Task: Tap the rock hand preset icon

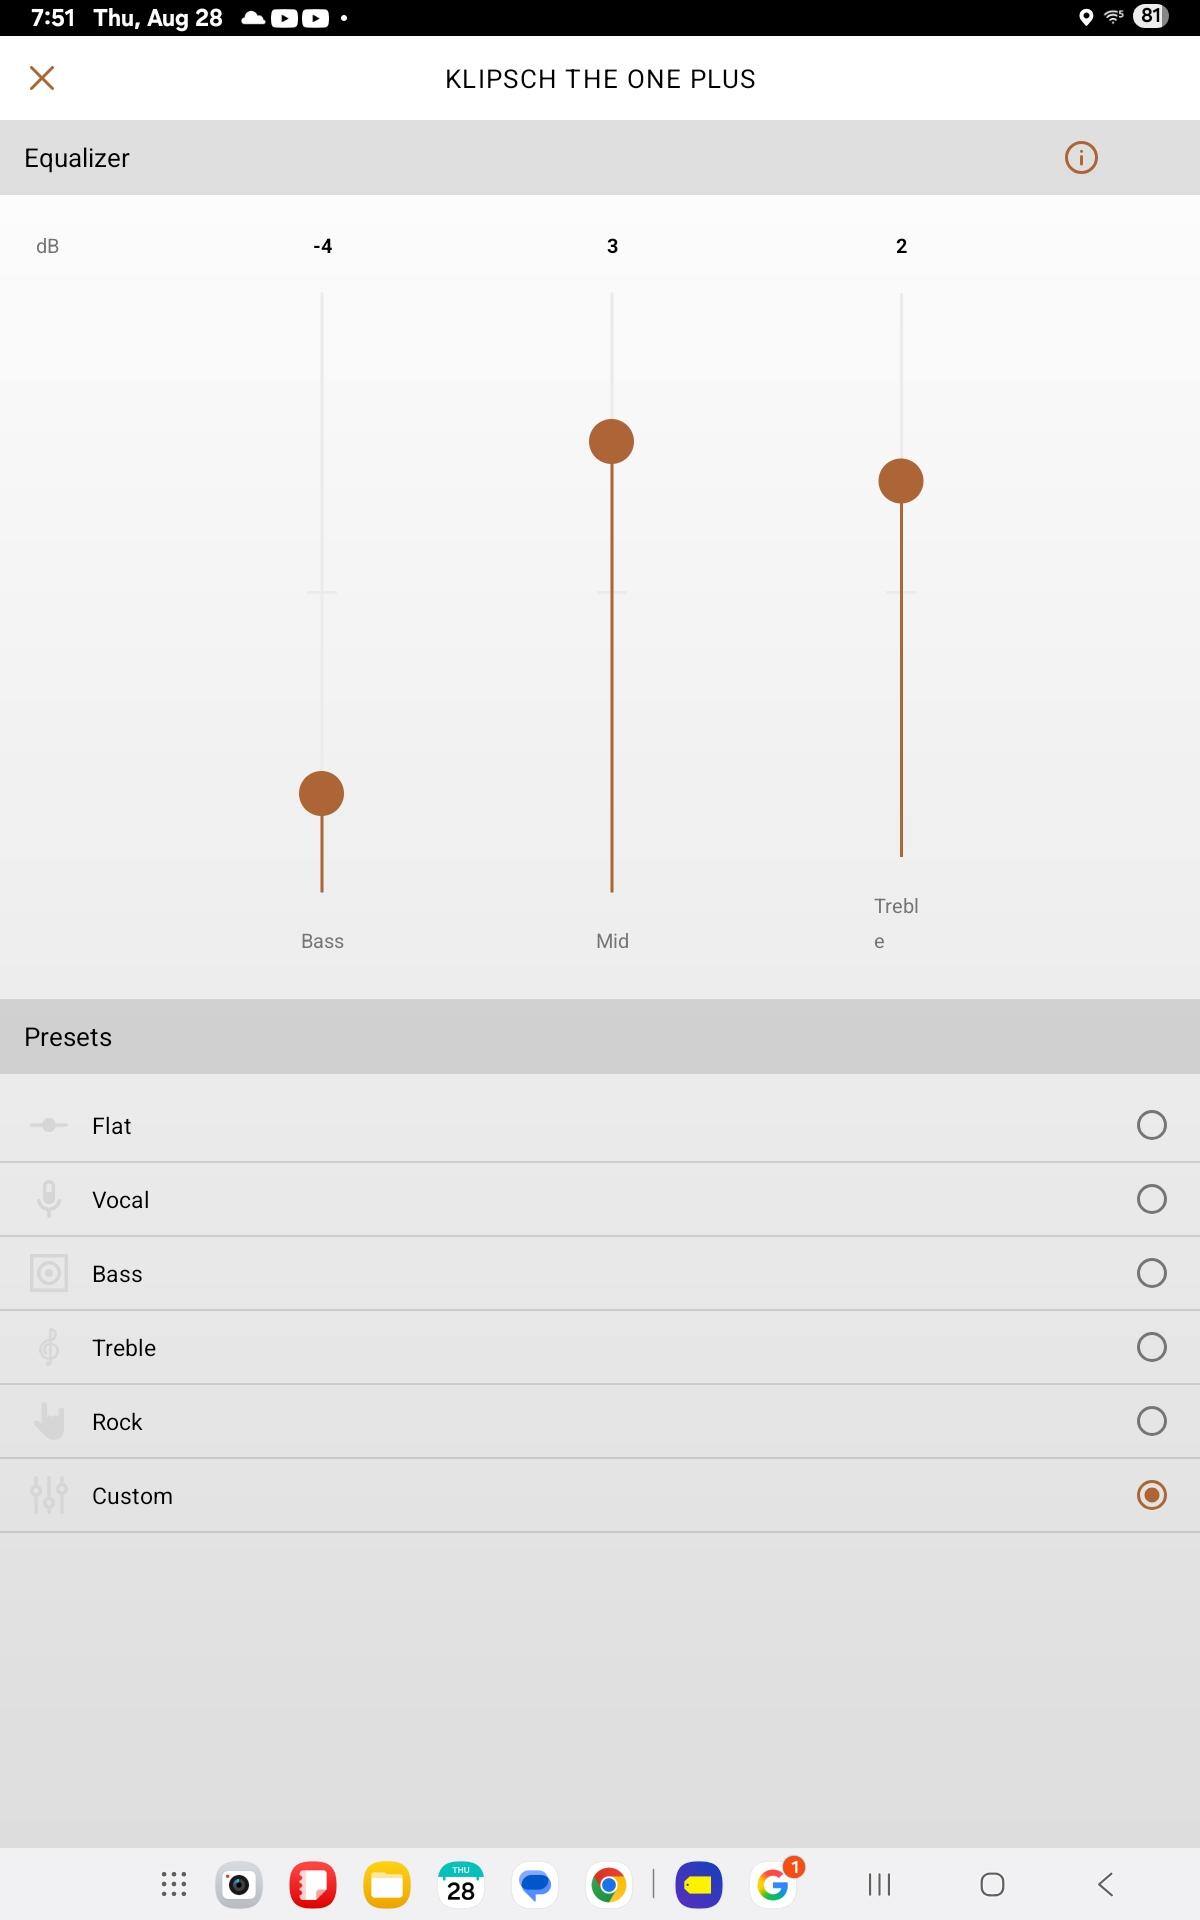Action: pos(48,1421)
